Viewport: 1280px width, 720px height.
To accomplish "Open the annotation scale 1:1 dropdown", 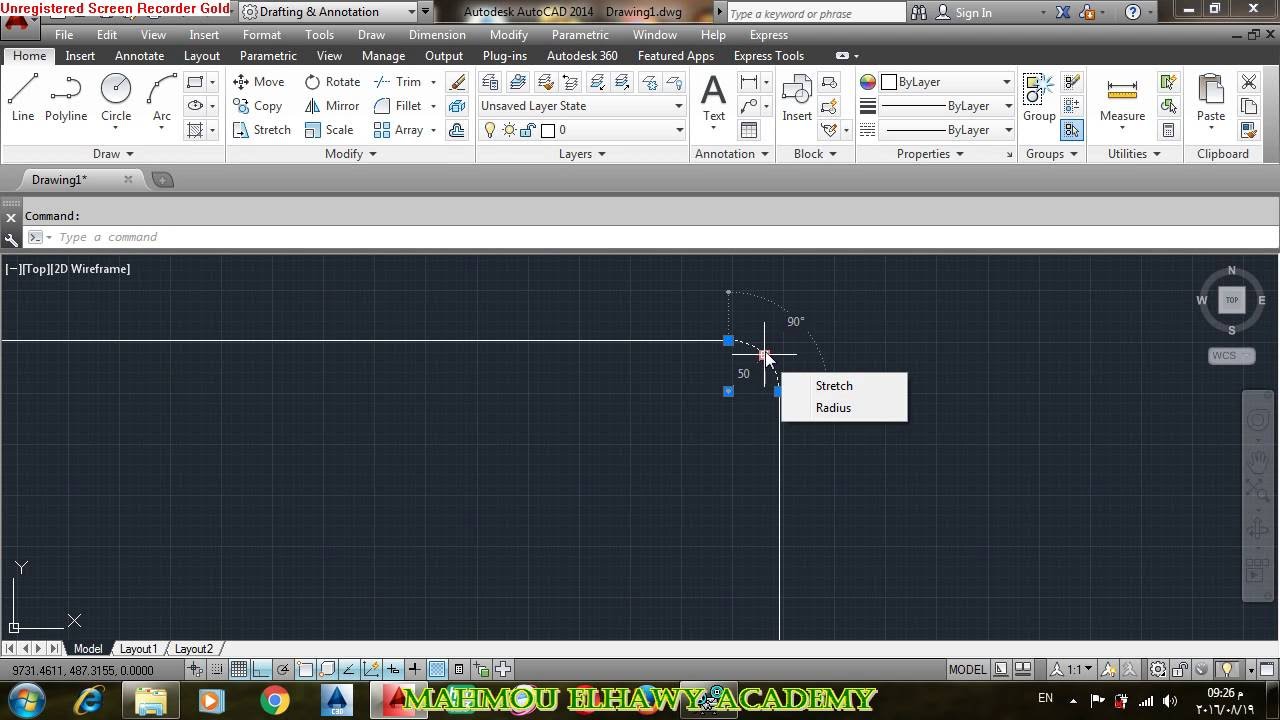I will pyautogui.click(x=1072, y=670).
